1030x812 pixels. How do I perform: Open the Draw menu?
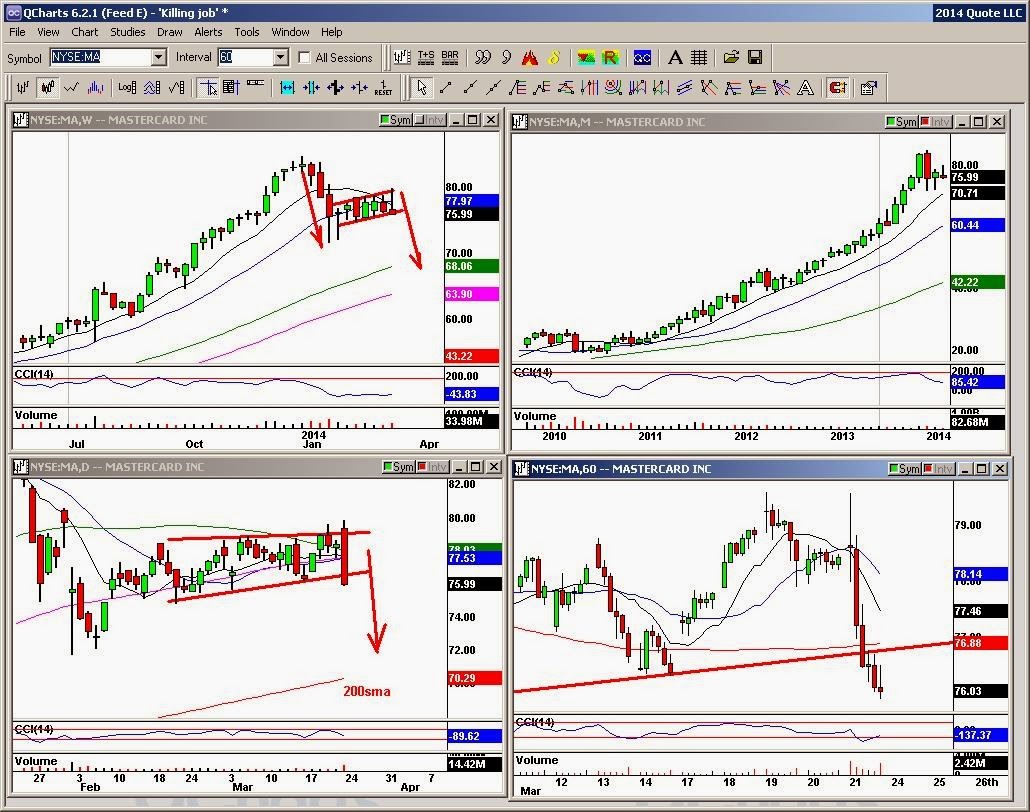[x=169, y=32]
